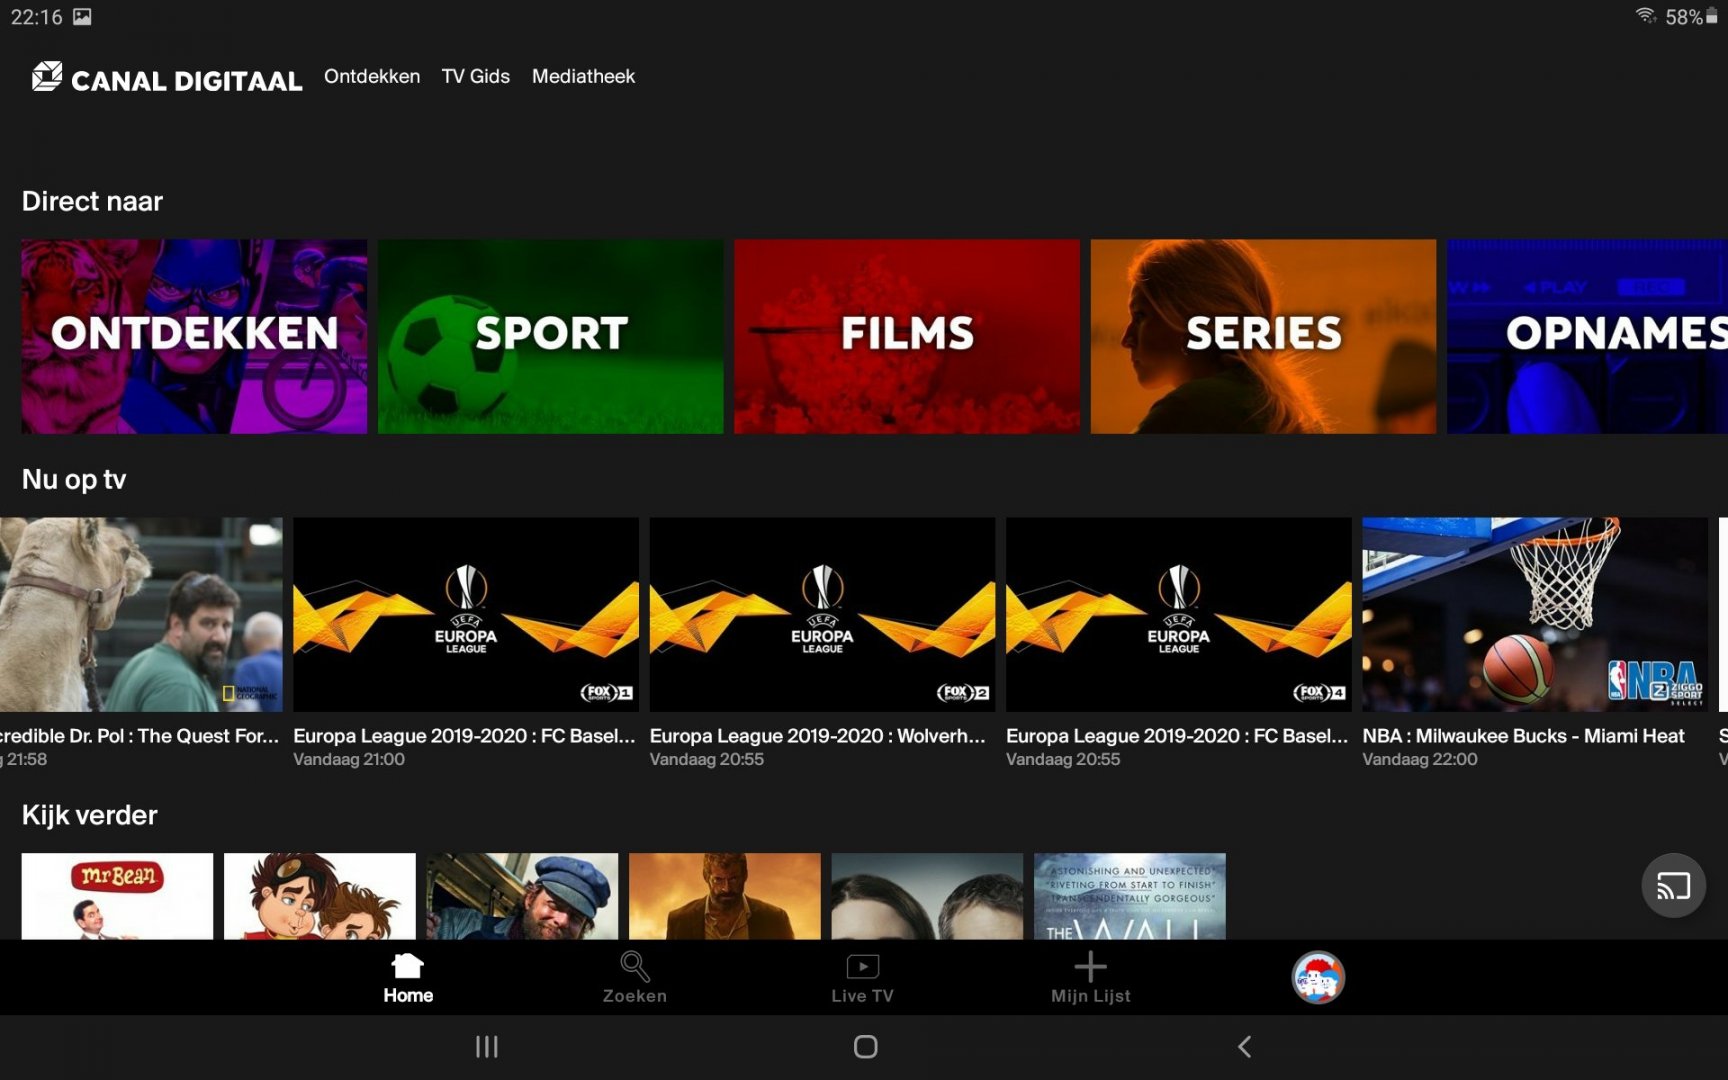The image size is (1728, 1080).
Task: Open the Chromecast cast button
Action: click(1673, 886)
